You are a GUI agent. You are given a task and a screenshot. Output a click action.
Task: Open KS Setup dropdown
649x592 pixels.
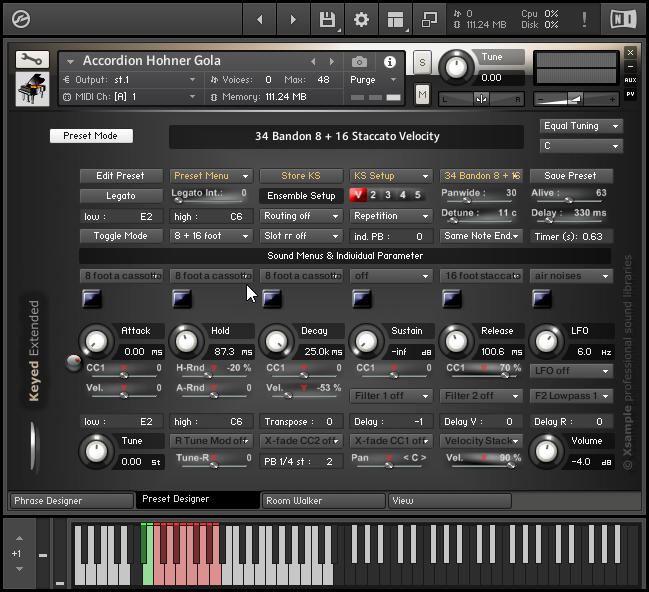pos(391,176)
